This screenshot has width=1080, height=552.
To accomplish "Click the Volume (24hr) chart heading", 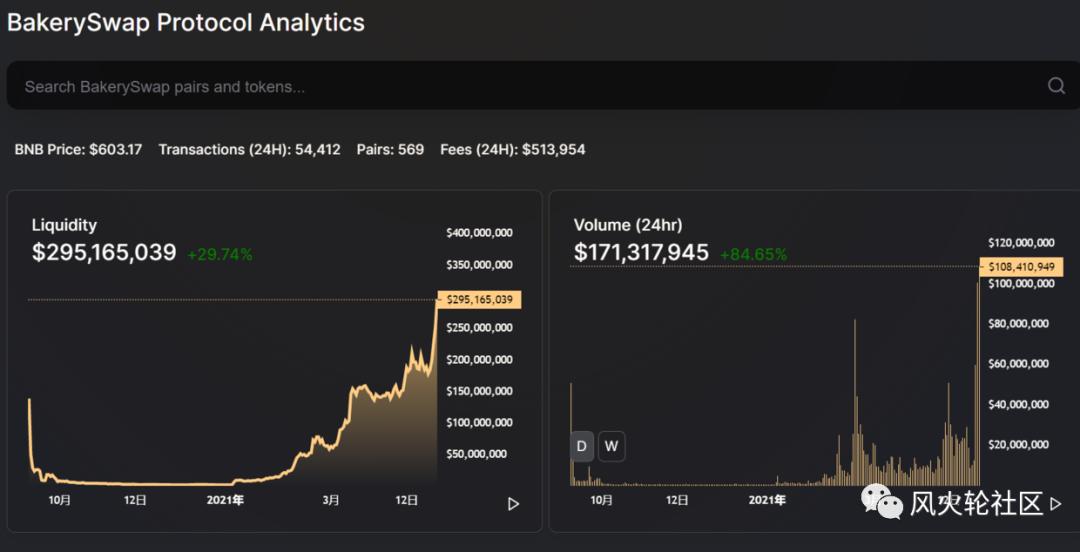I will (628, 225).
